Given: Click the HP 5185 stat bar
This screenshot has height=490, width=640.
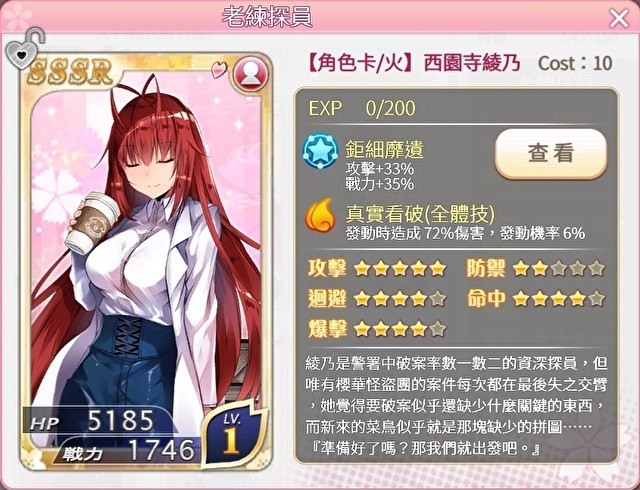Looking at the screenshot, I should point(98,421).
